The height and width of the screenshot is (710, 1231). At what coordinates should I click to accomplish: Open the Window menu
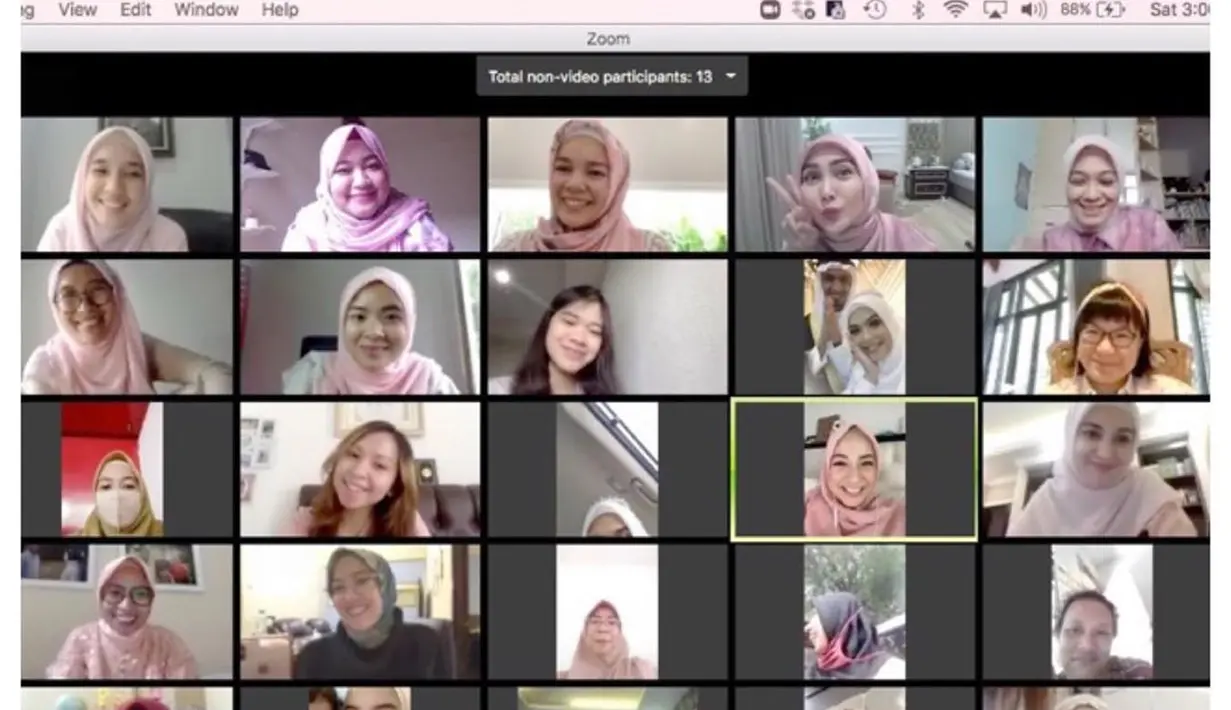click(206, 10)
